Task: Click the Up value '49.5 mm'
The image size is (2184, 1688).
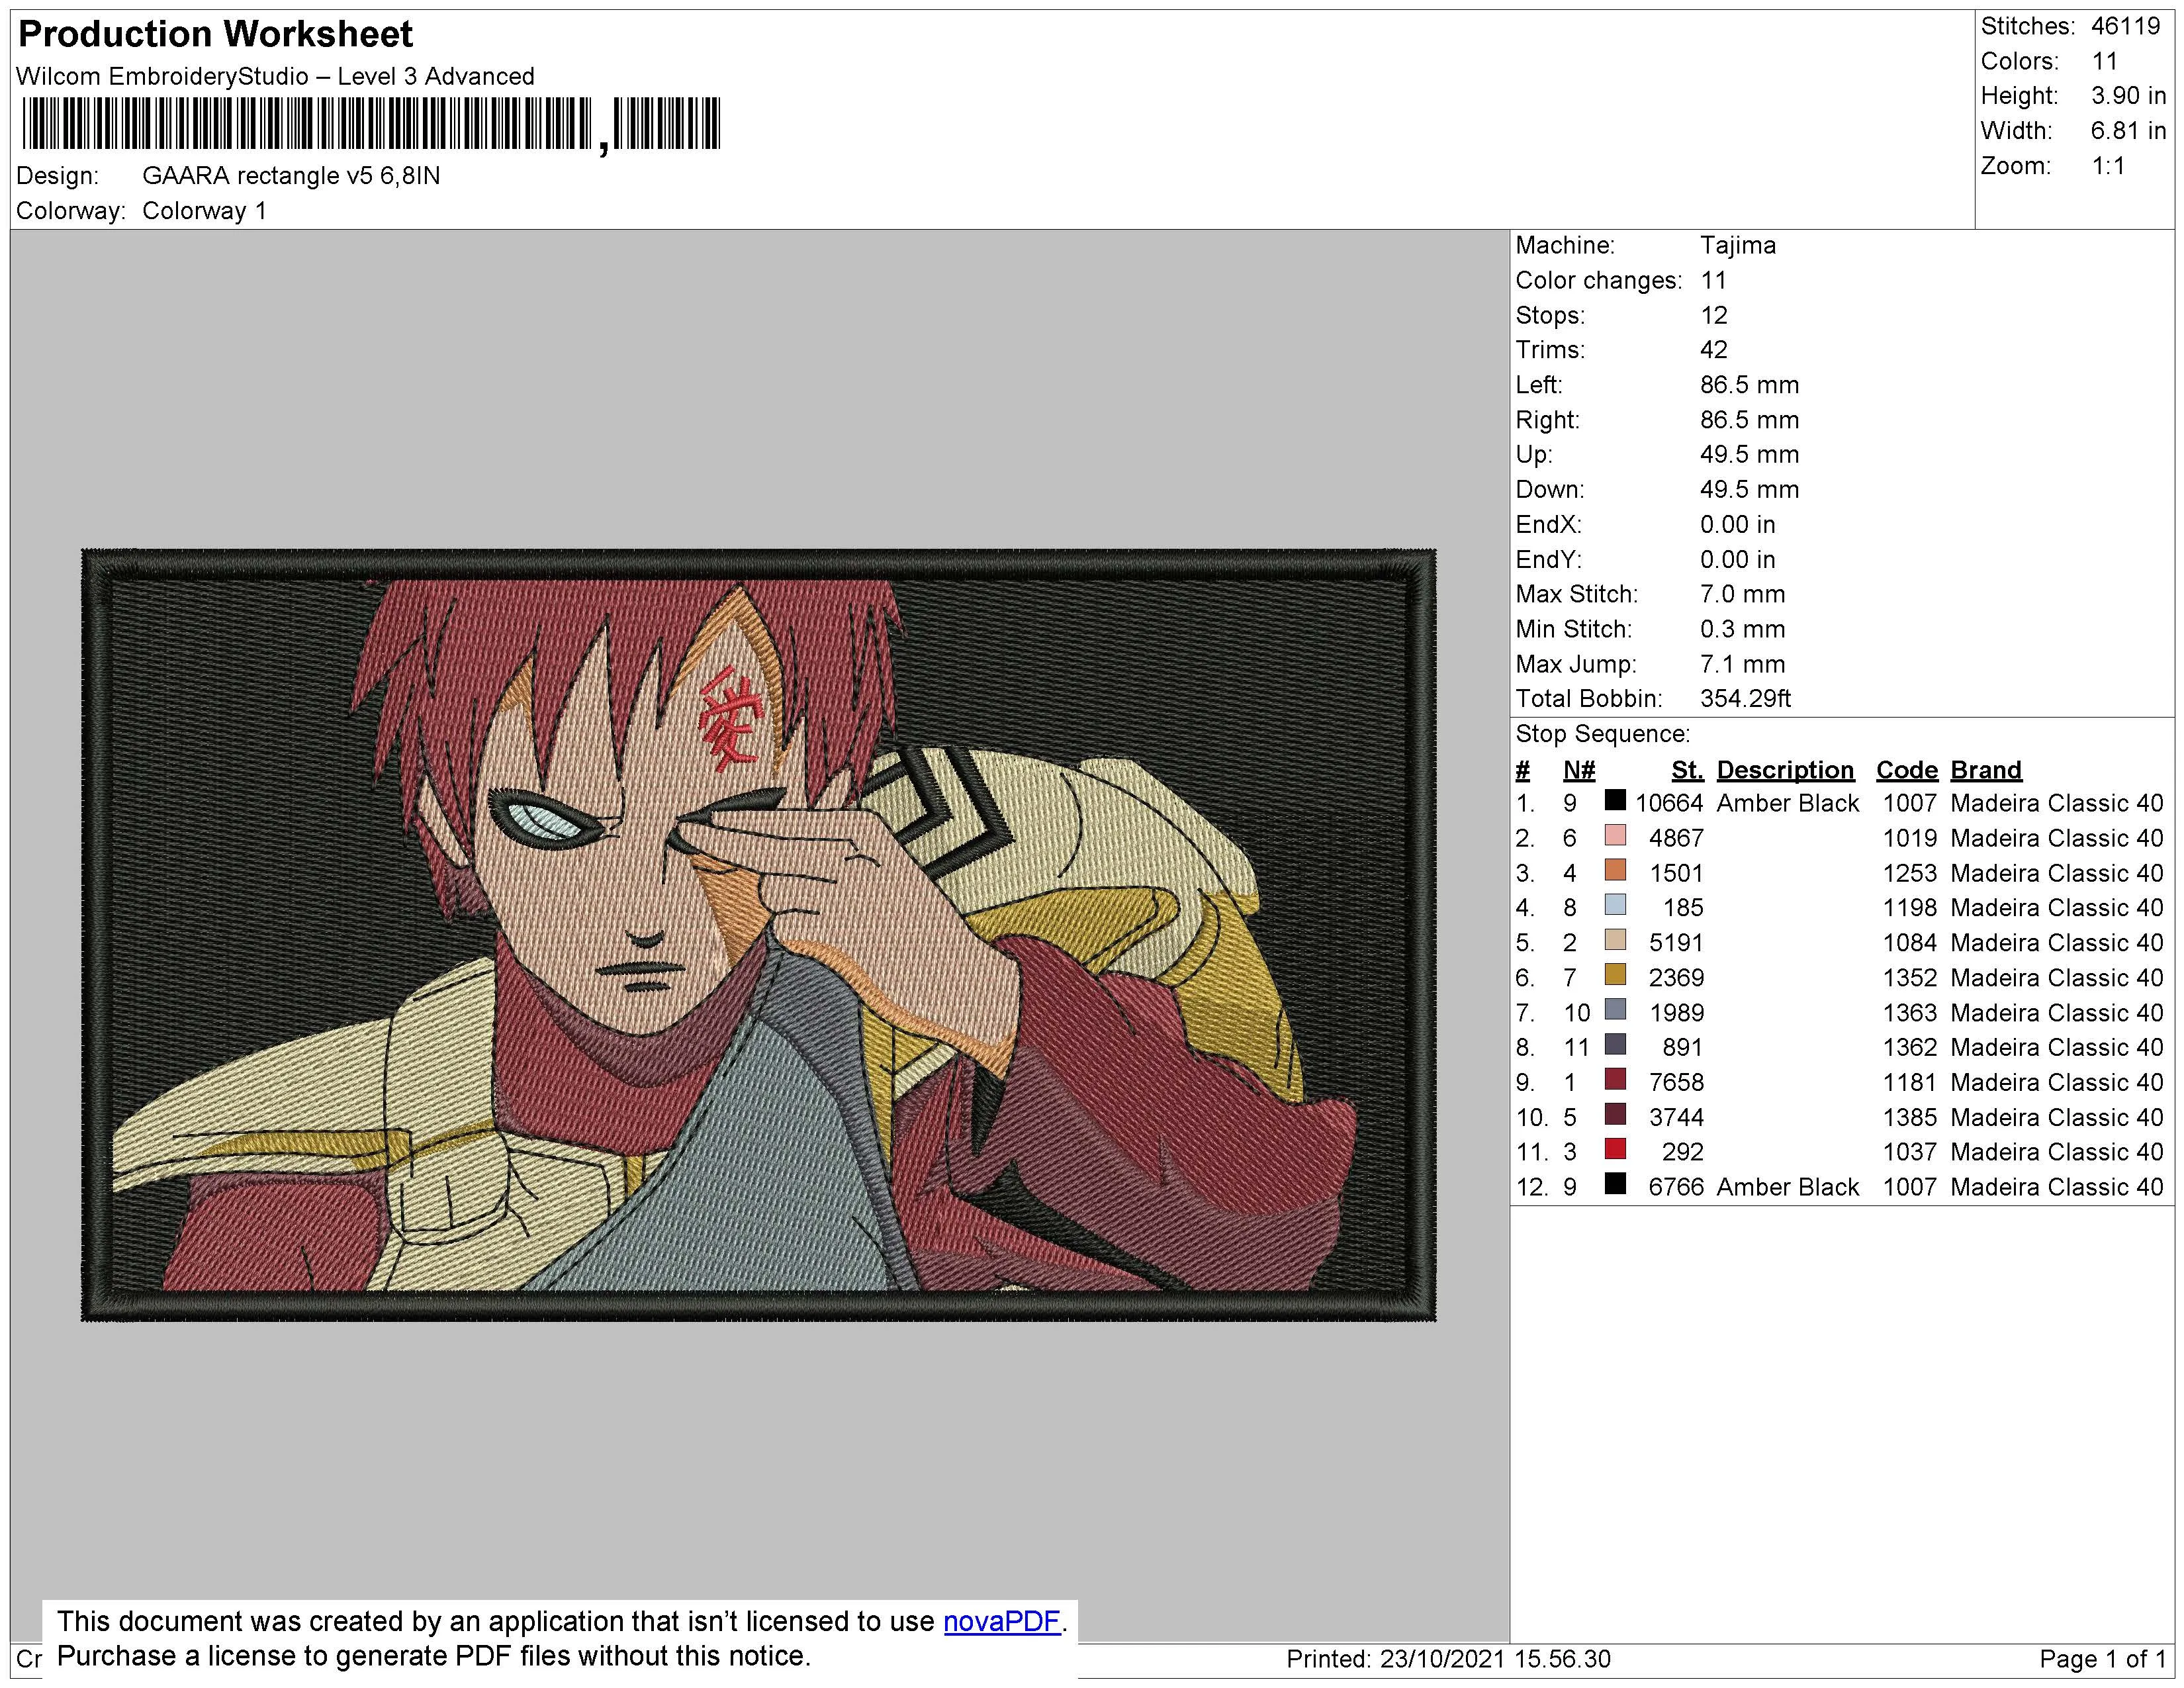Action: click(x=1749, y=455)
